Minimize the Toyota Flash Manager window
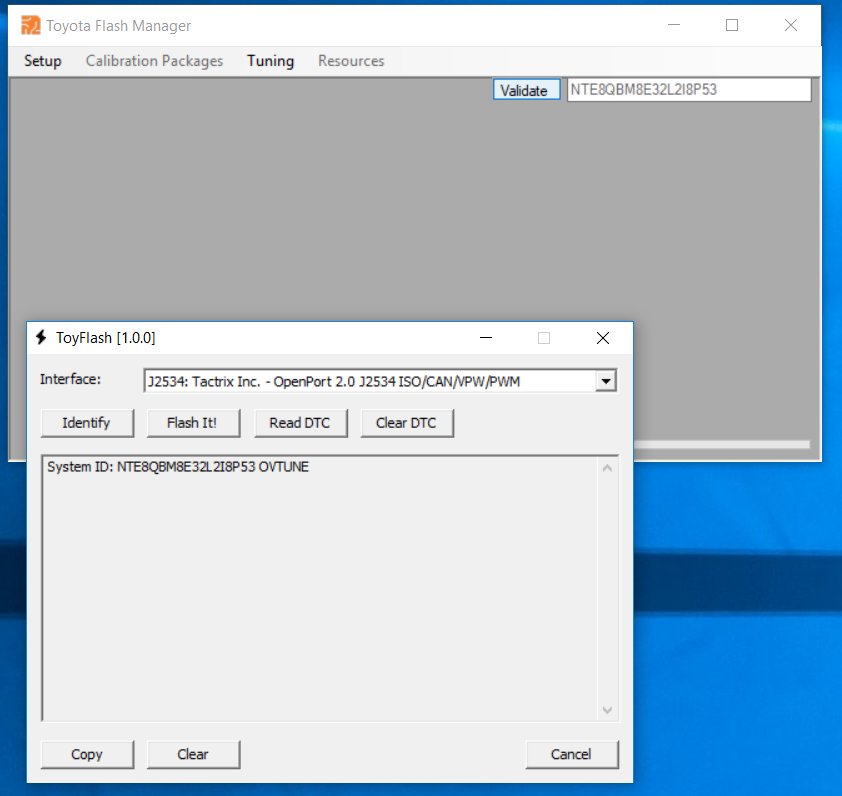Screen dimensions: 842x796 (x=674, y=25)
